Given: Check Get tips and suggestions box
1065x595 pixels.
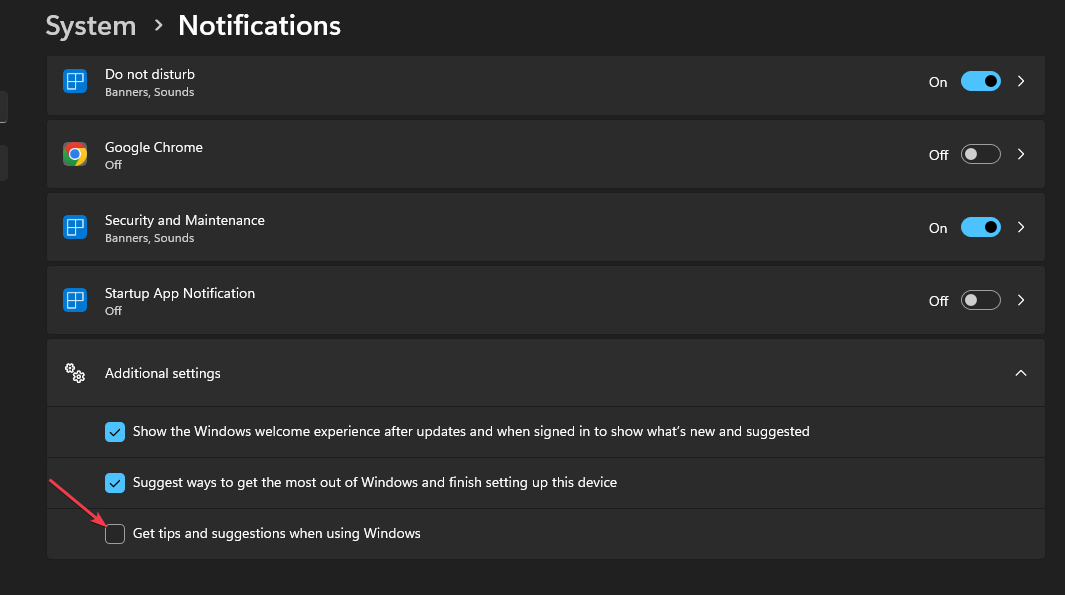Looking at the screenshot, I should [115, 534].
